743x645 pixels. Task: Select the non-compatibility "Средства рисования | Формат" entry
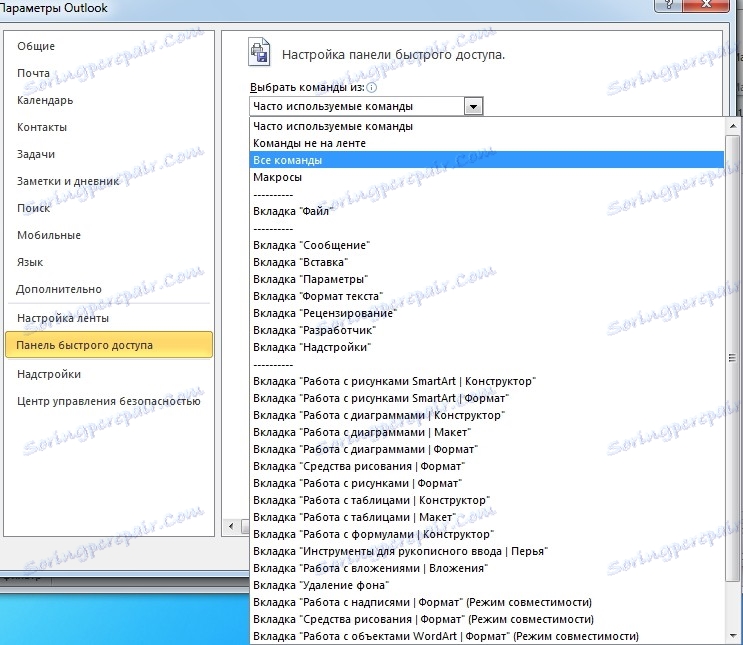coord(487,466)
